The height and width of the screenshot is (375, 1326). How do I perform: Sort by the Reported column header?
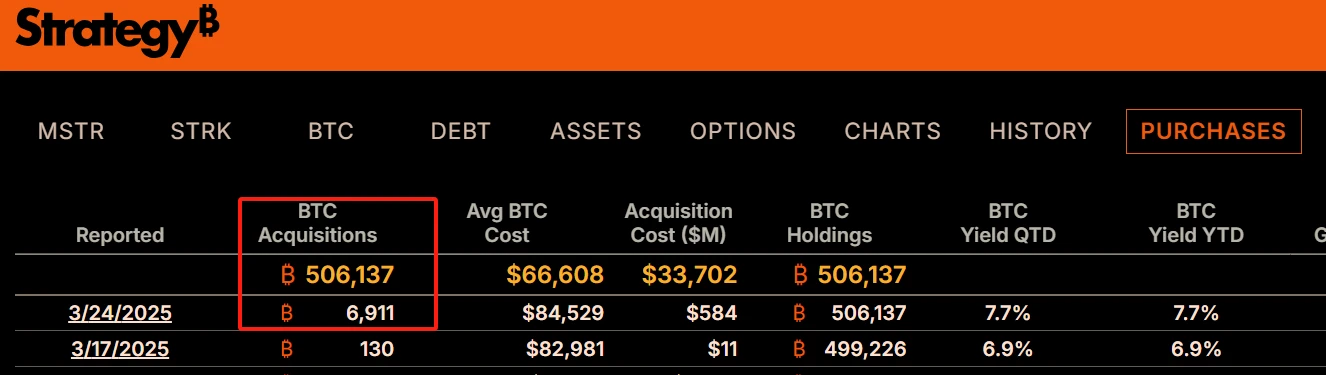pyautogui.click(x=120, y=236)
